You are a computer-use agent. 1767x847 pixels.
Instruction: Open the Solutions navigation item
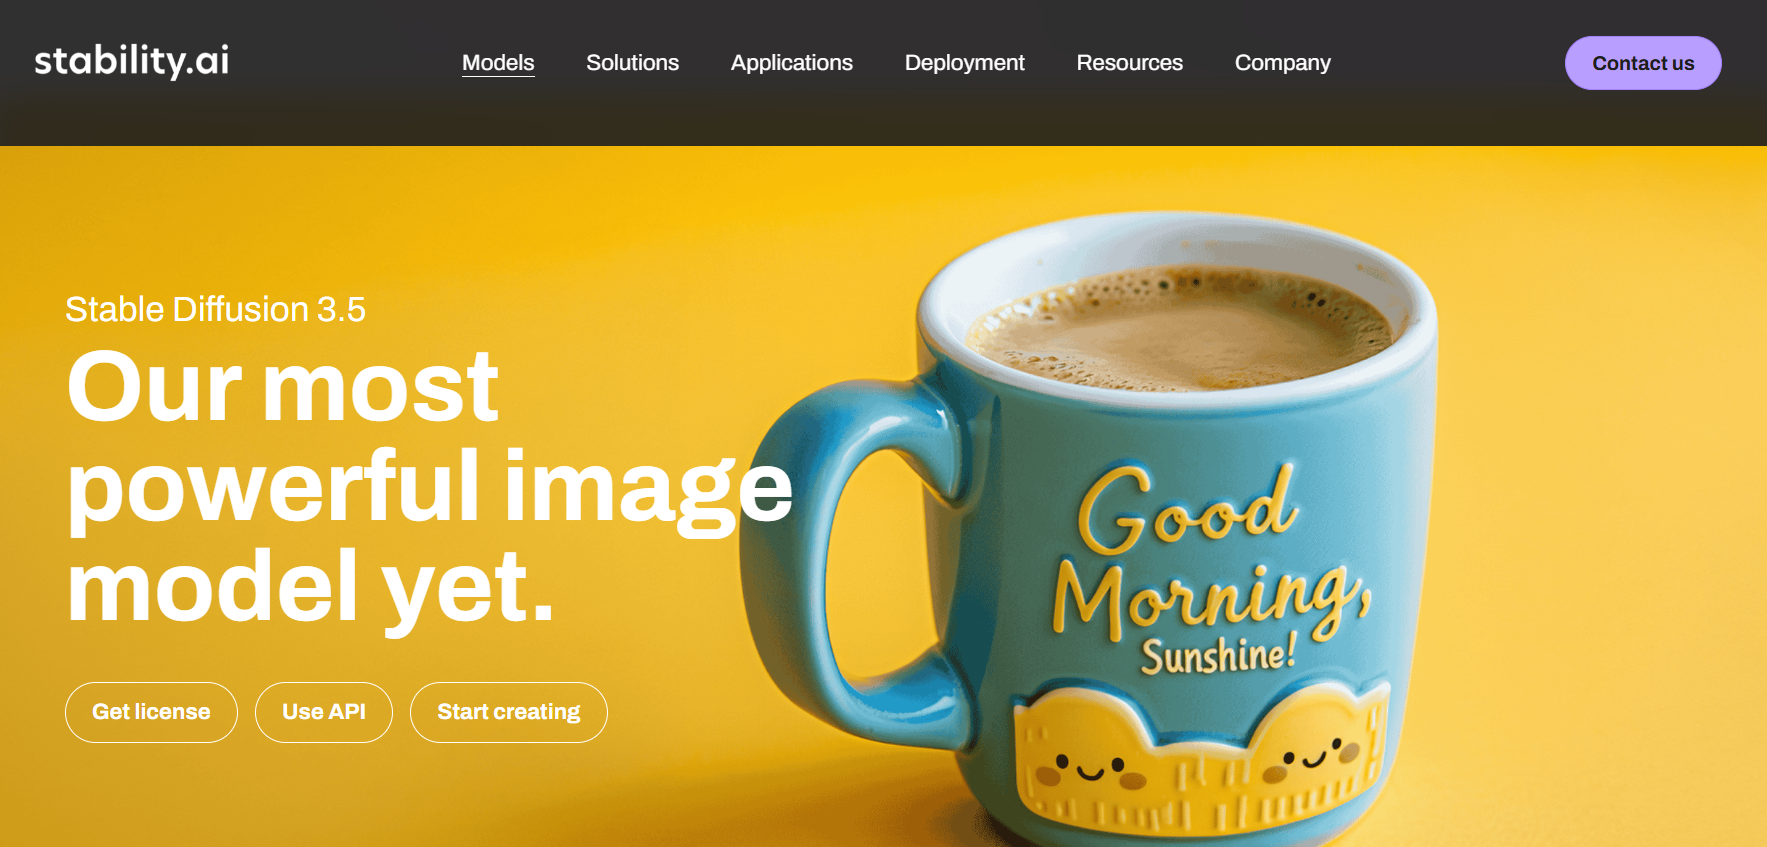pyautogui.click(x=632, y=63)
